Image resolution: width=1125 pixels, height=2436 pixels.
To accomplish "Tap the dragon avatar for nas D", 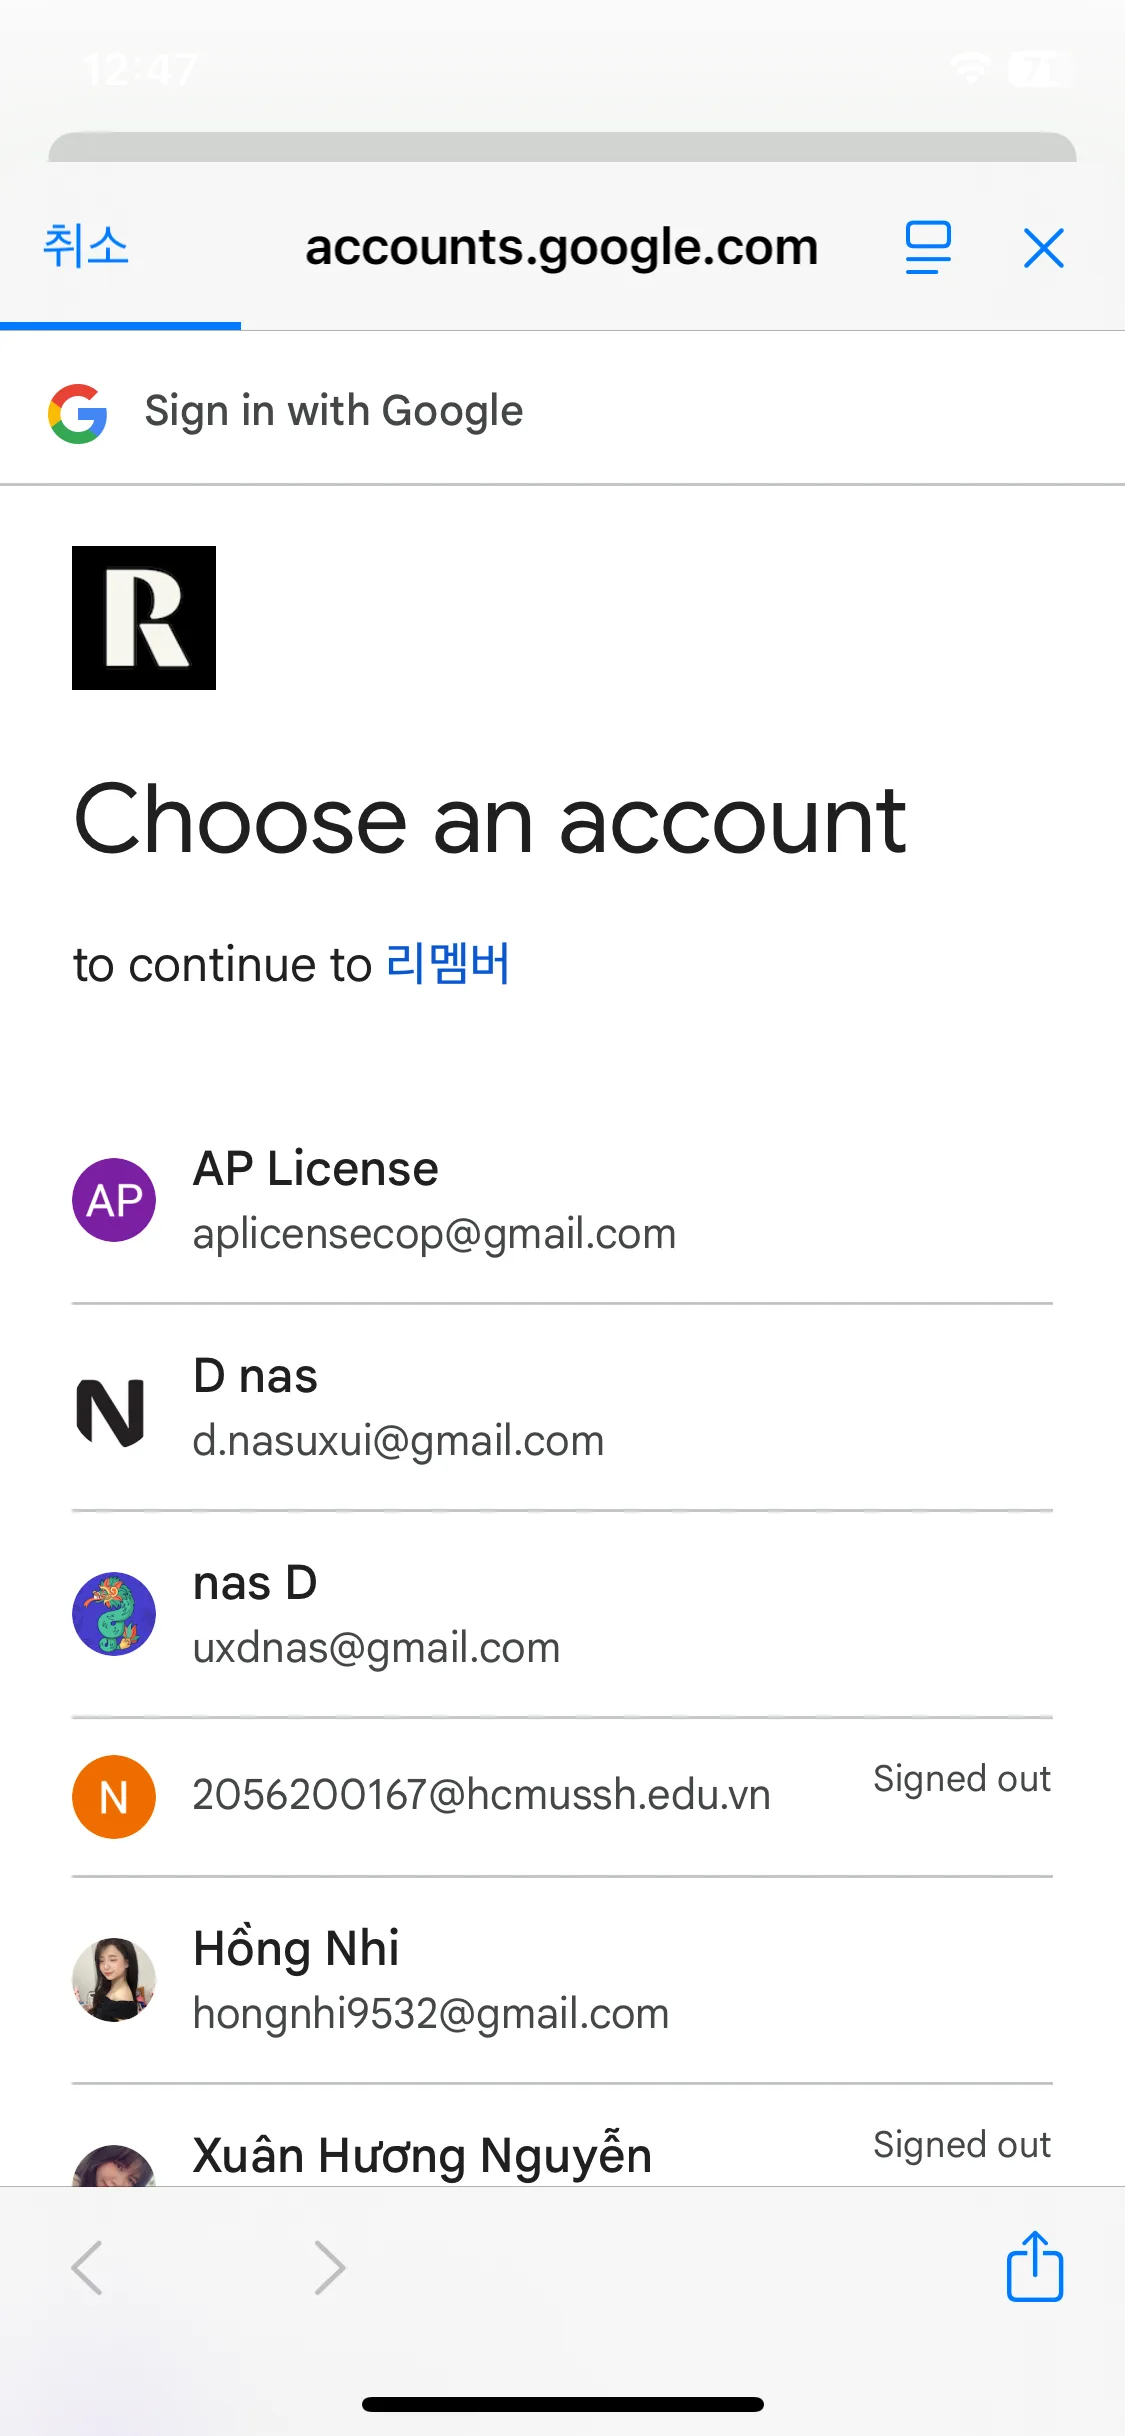I will 114,1614.
